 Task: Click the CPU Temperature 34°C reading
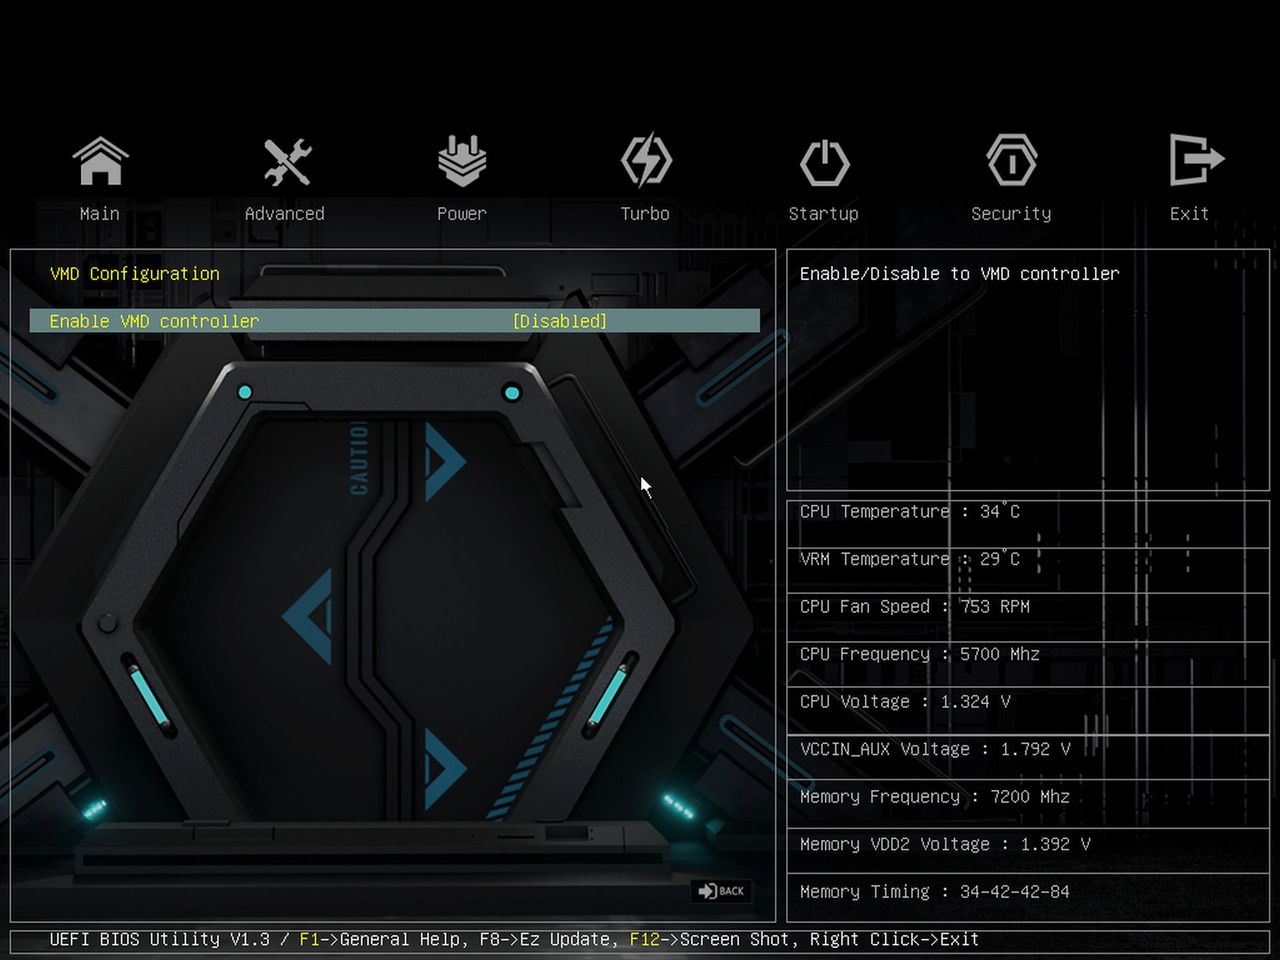(x=910, y=512)
